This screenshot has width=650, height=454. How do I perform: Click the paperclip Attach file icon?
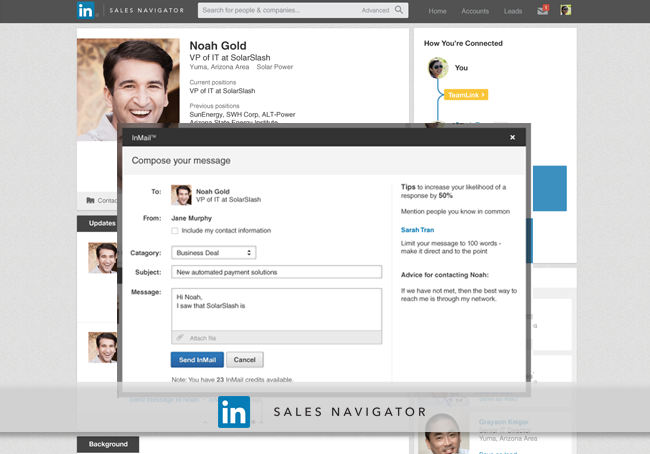point(180,338)
